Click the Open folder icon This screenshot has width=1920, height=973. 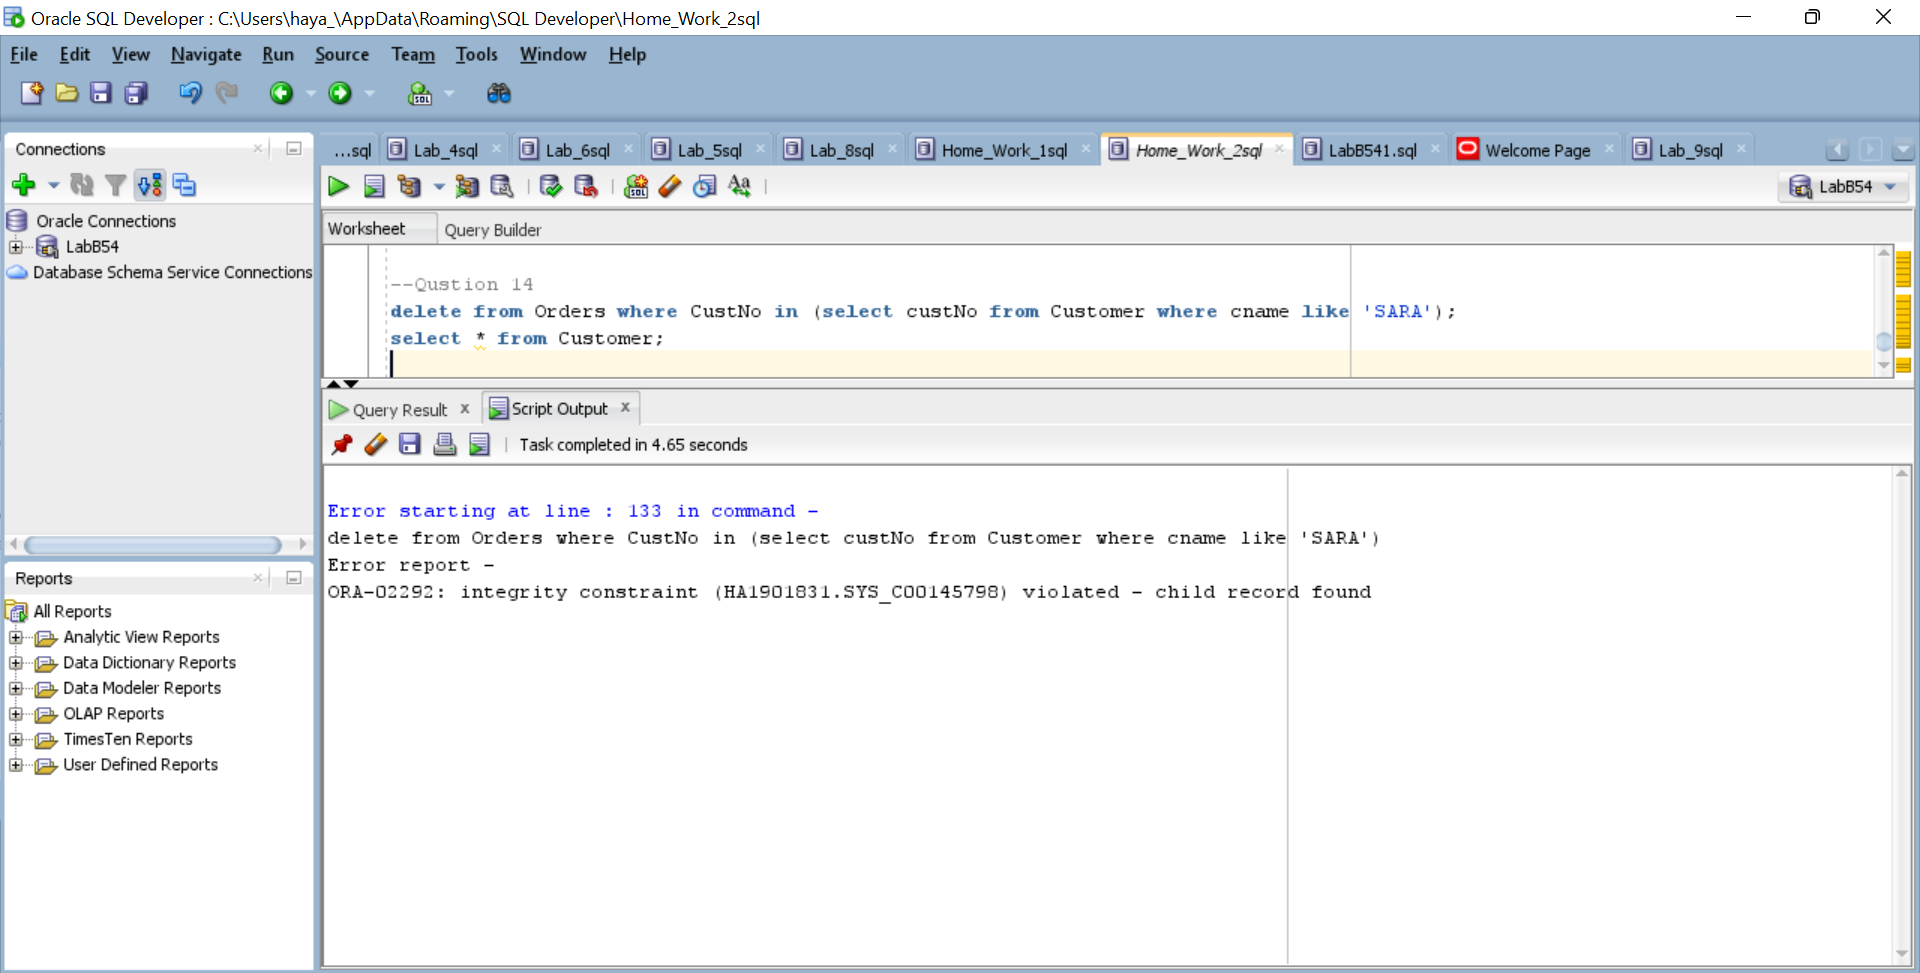point(67,93)
